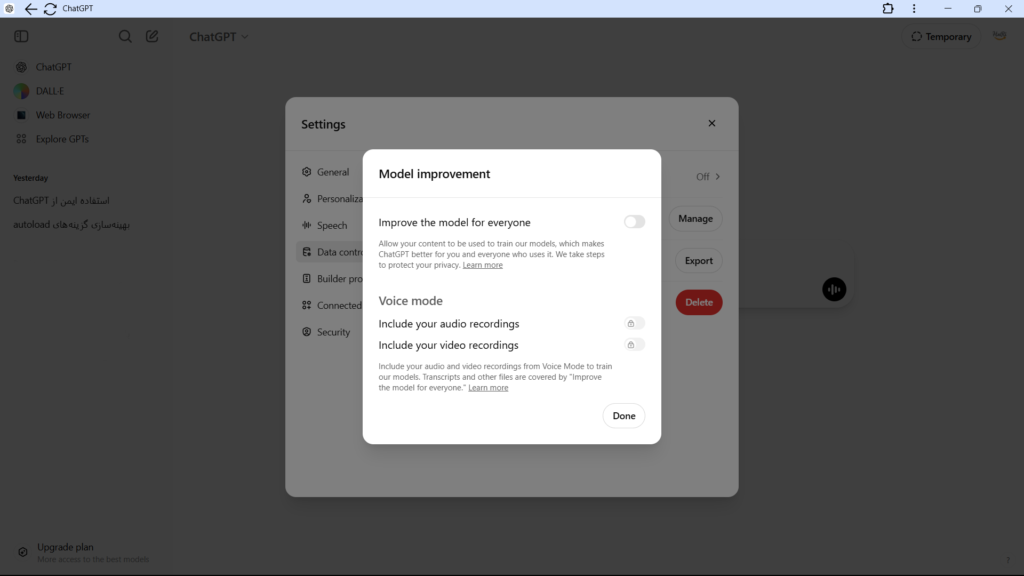Click Builder profile icon in Settings
1024x576 pixels.
(x=306, y=279)
